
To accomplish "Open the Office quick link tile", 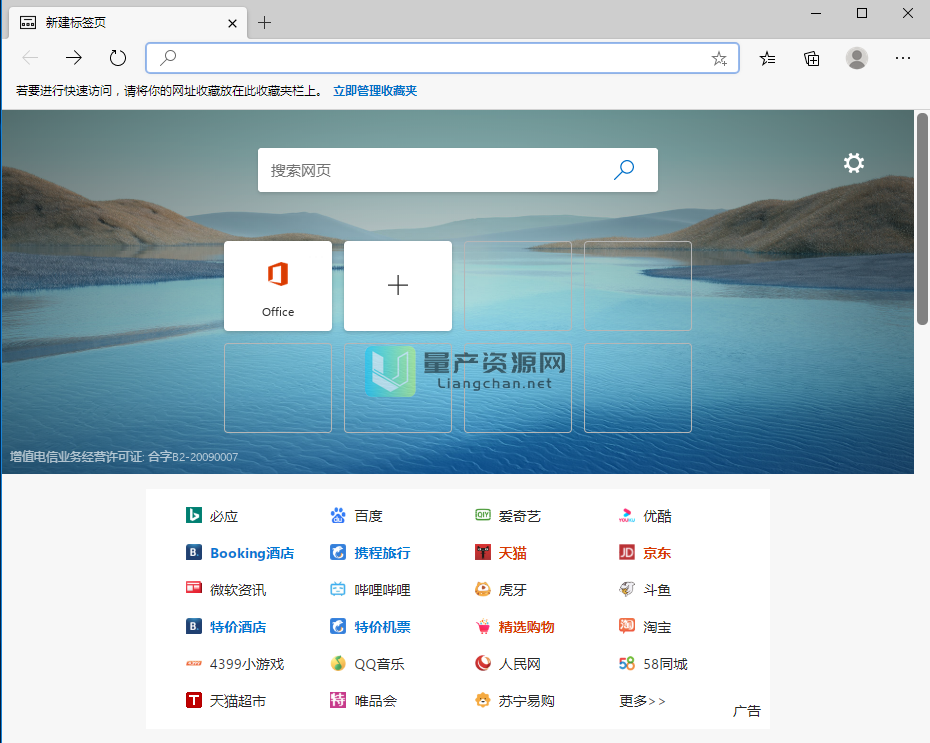I will click(x=278, y=286).
